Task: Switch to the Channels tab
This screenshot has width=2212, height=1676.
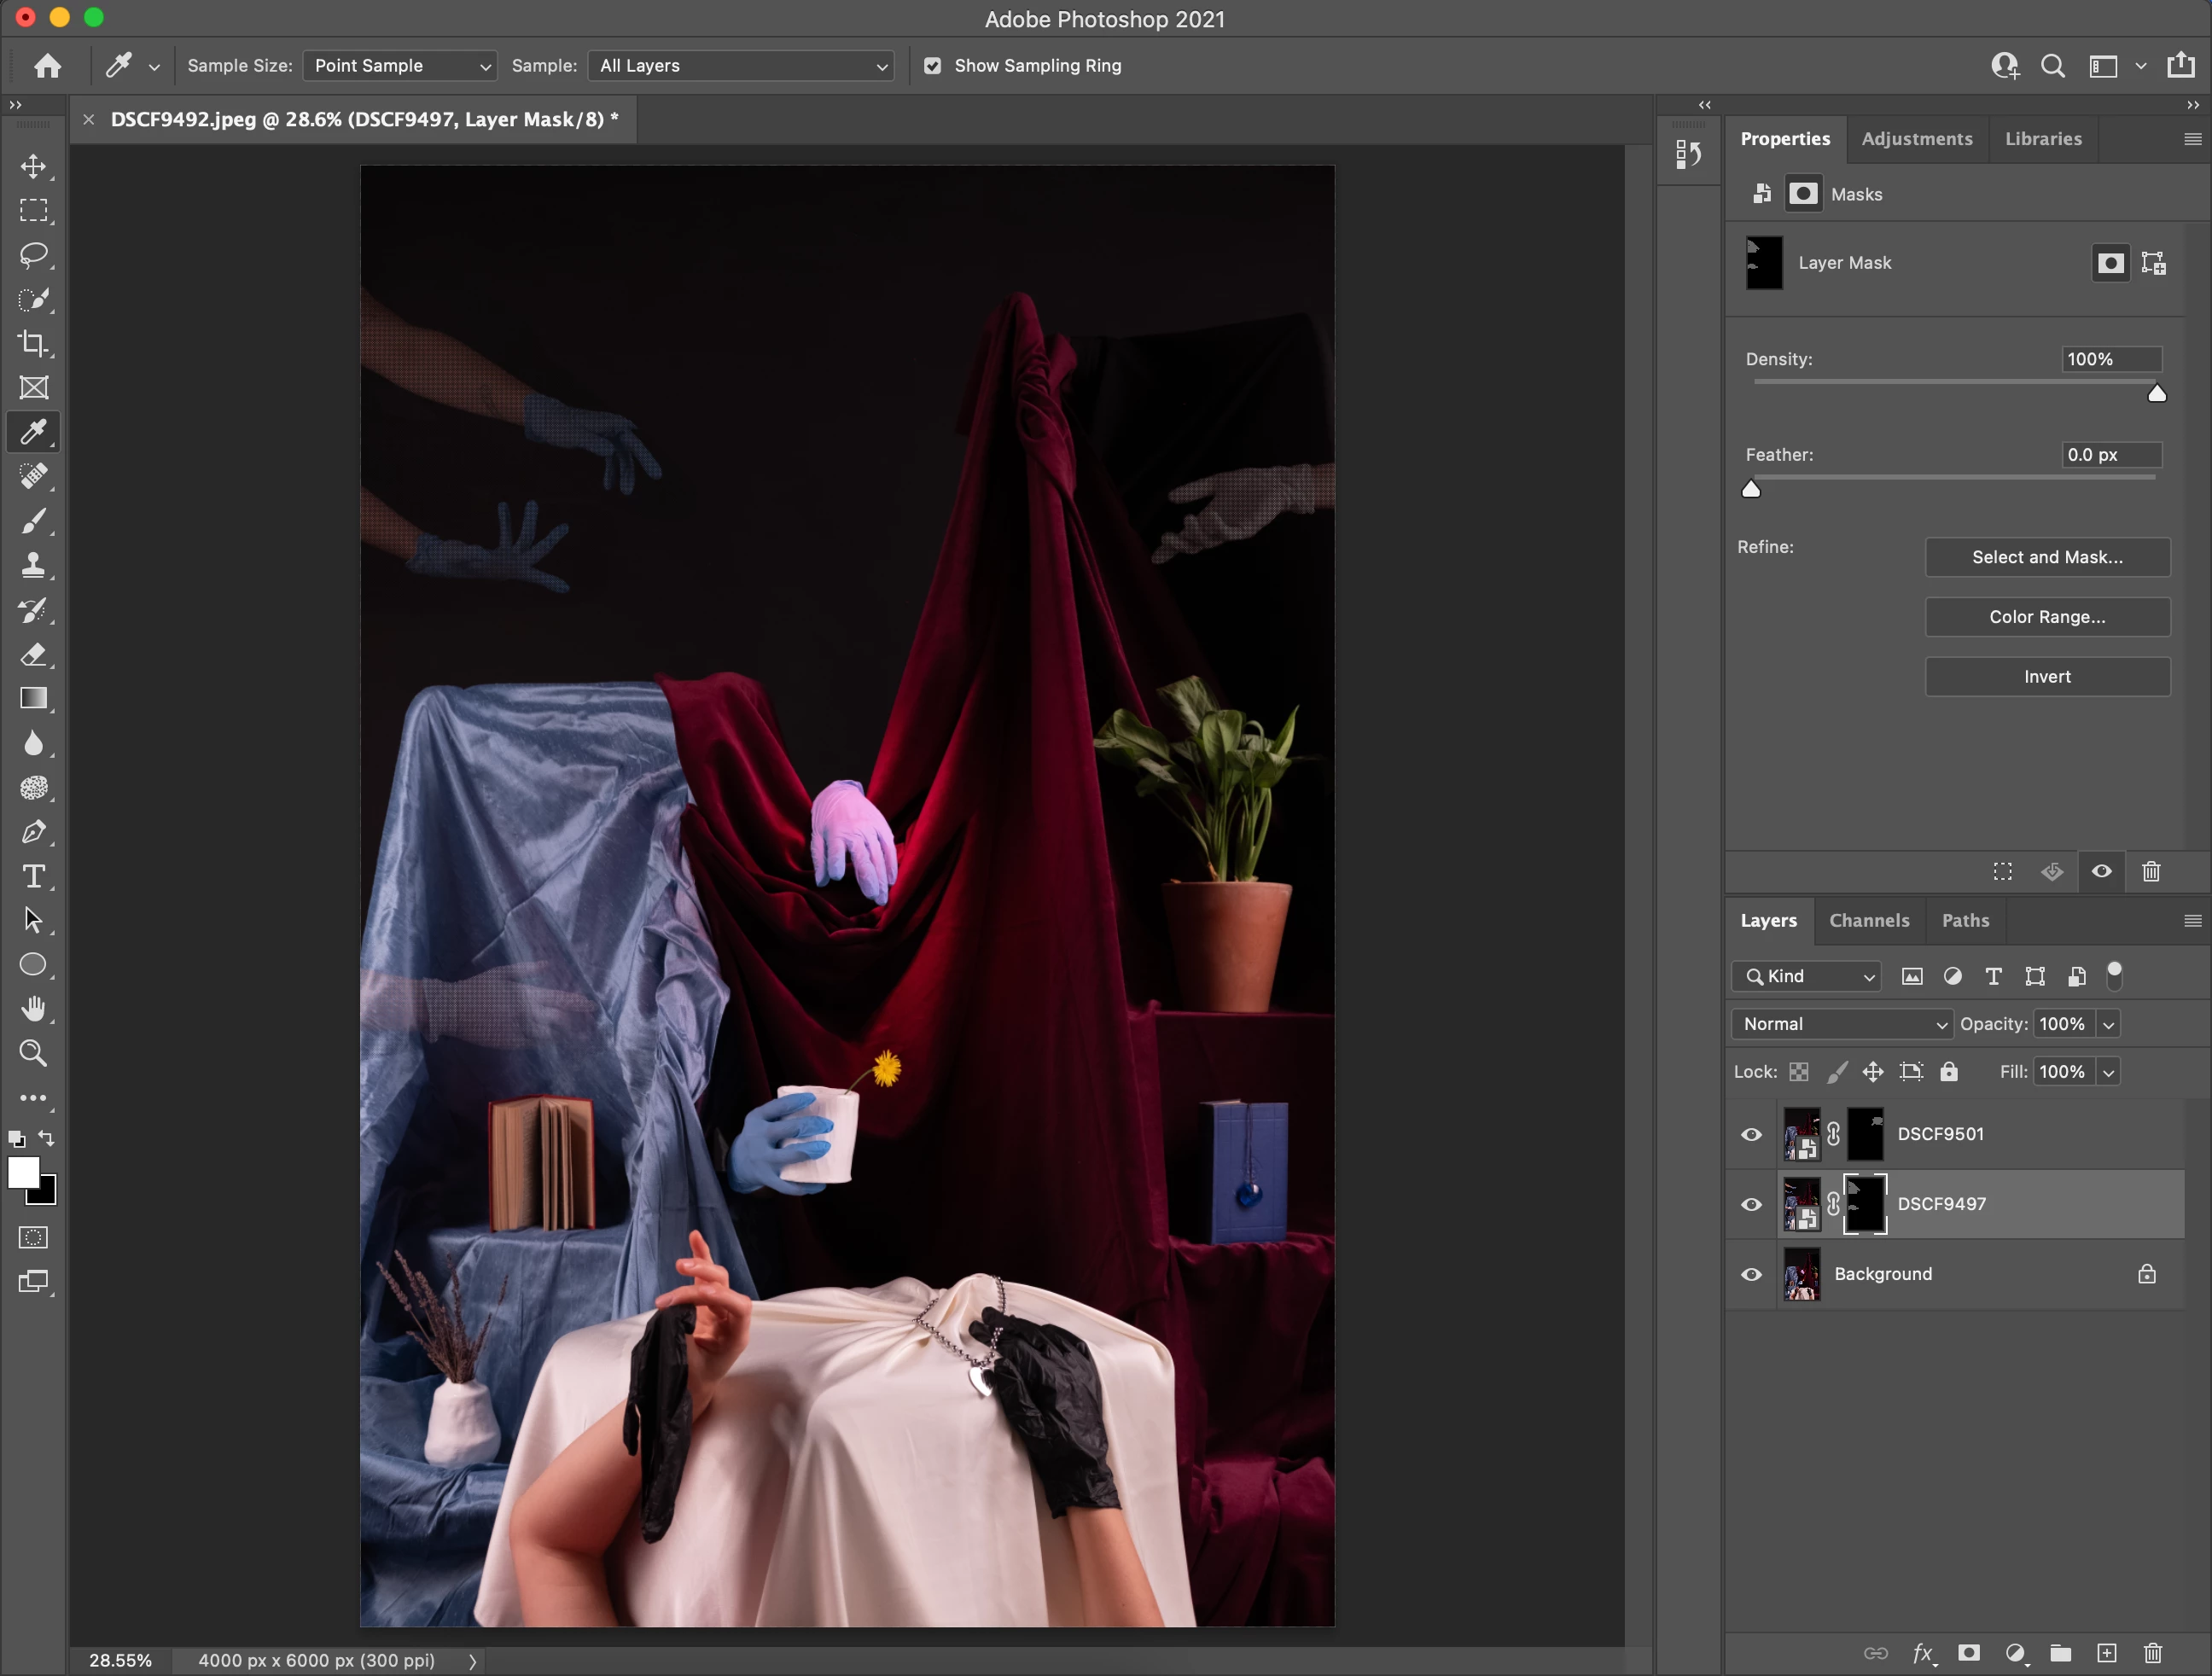Action: 1868,921
